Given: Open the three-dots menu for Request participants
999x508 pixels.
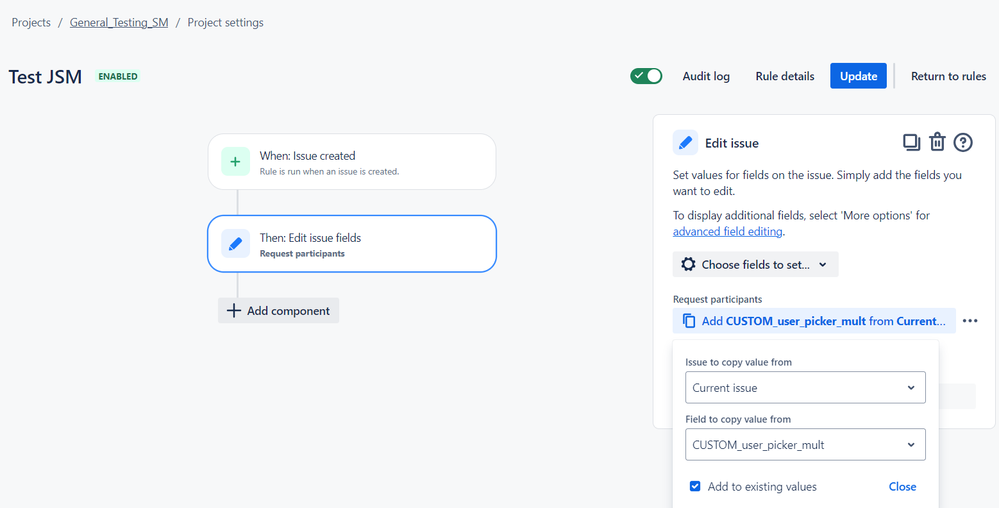Looking at the screenshot, I should [x=970, y=321].
